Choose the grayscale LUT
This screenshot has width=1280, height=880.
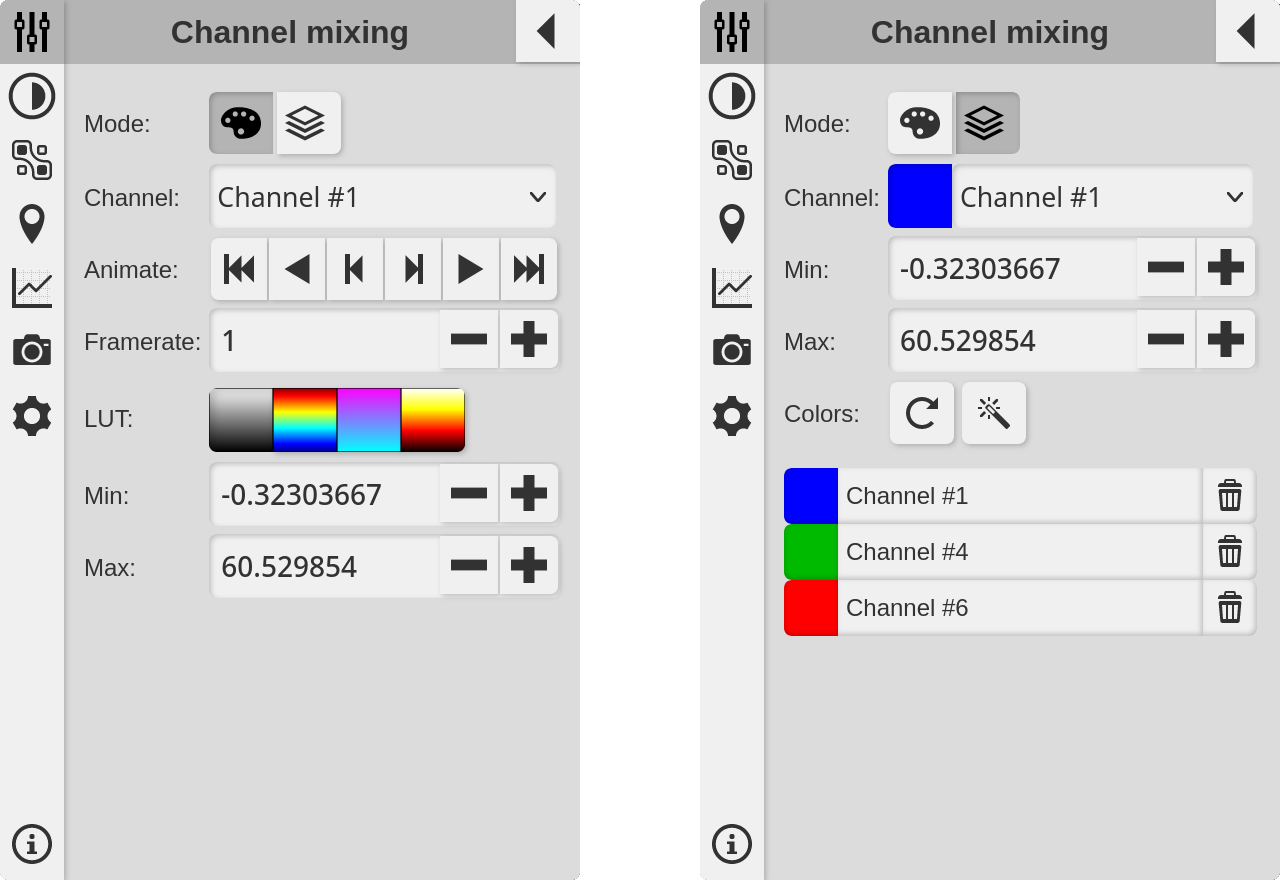[241, 420]
